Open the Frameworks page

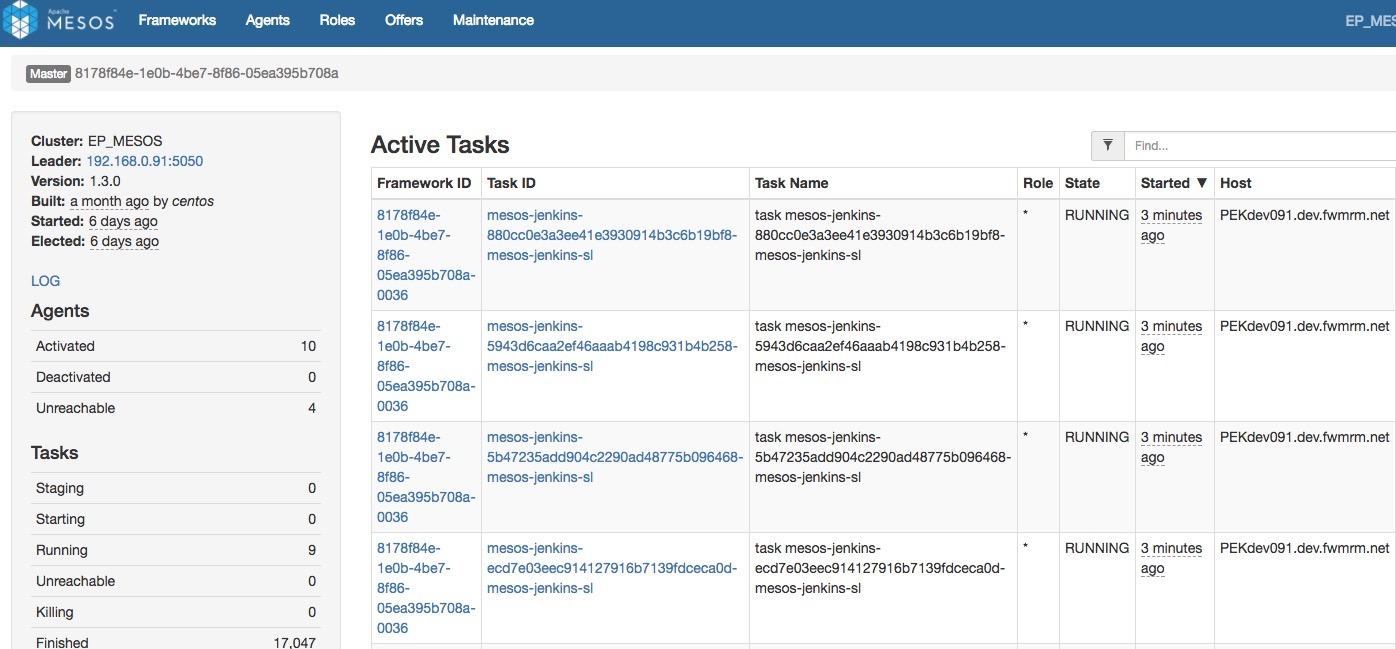point(177,20)
